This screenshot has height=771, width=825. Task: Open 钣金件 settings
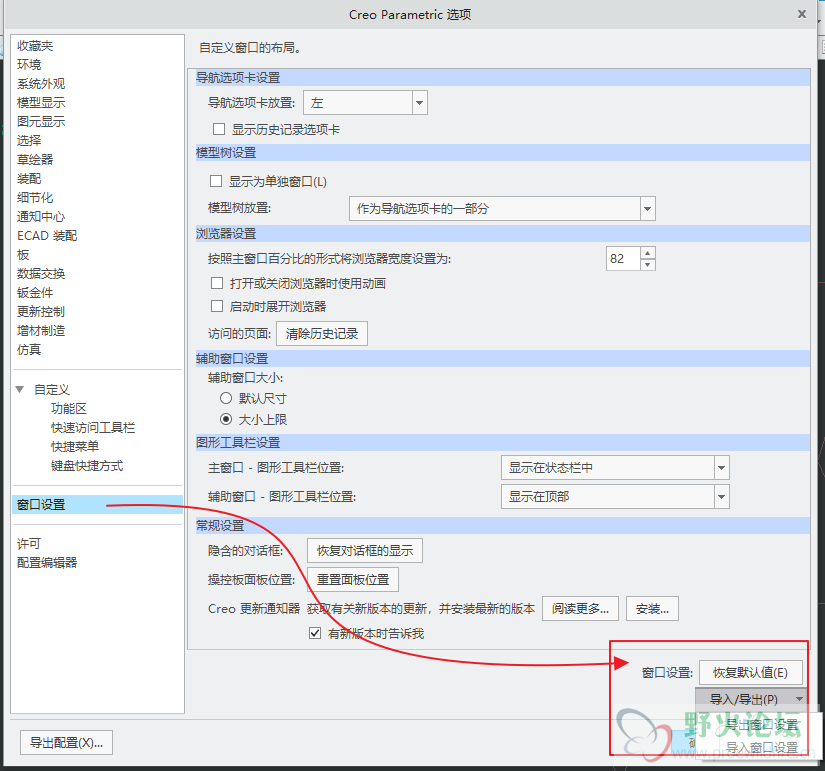click(35, 293)
